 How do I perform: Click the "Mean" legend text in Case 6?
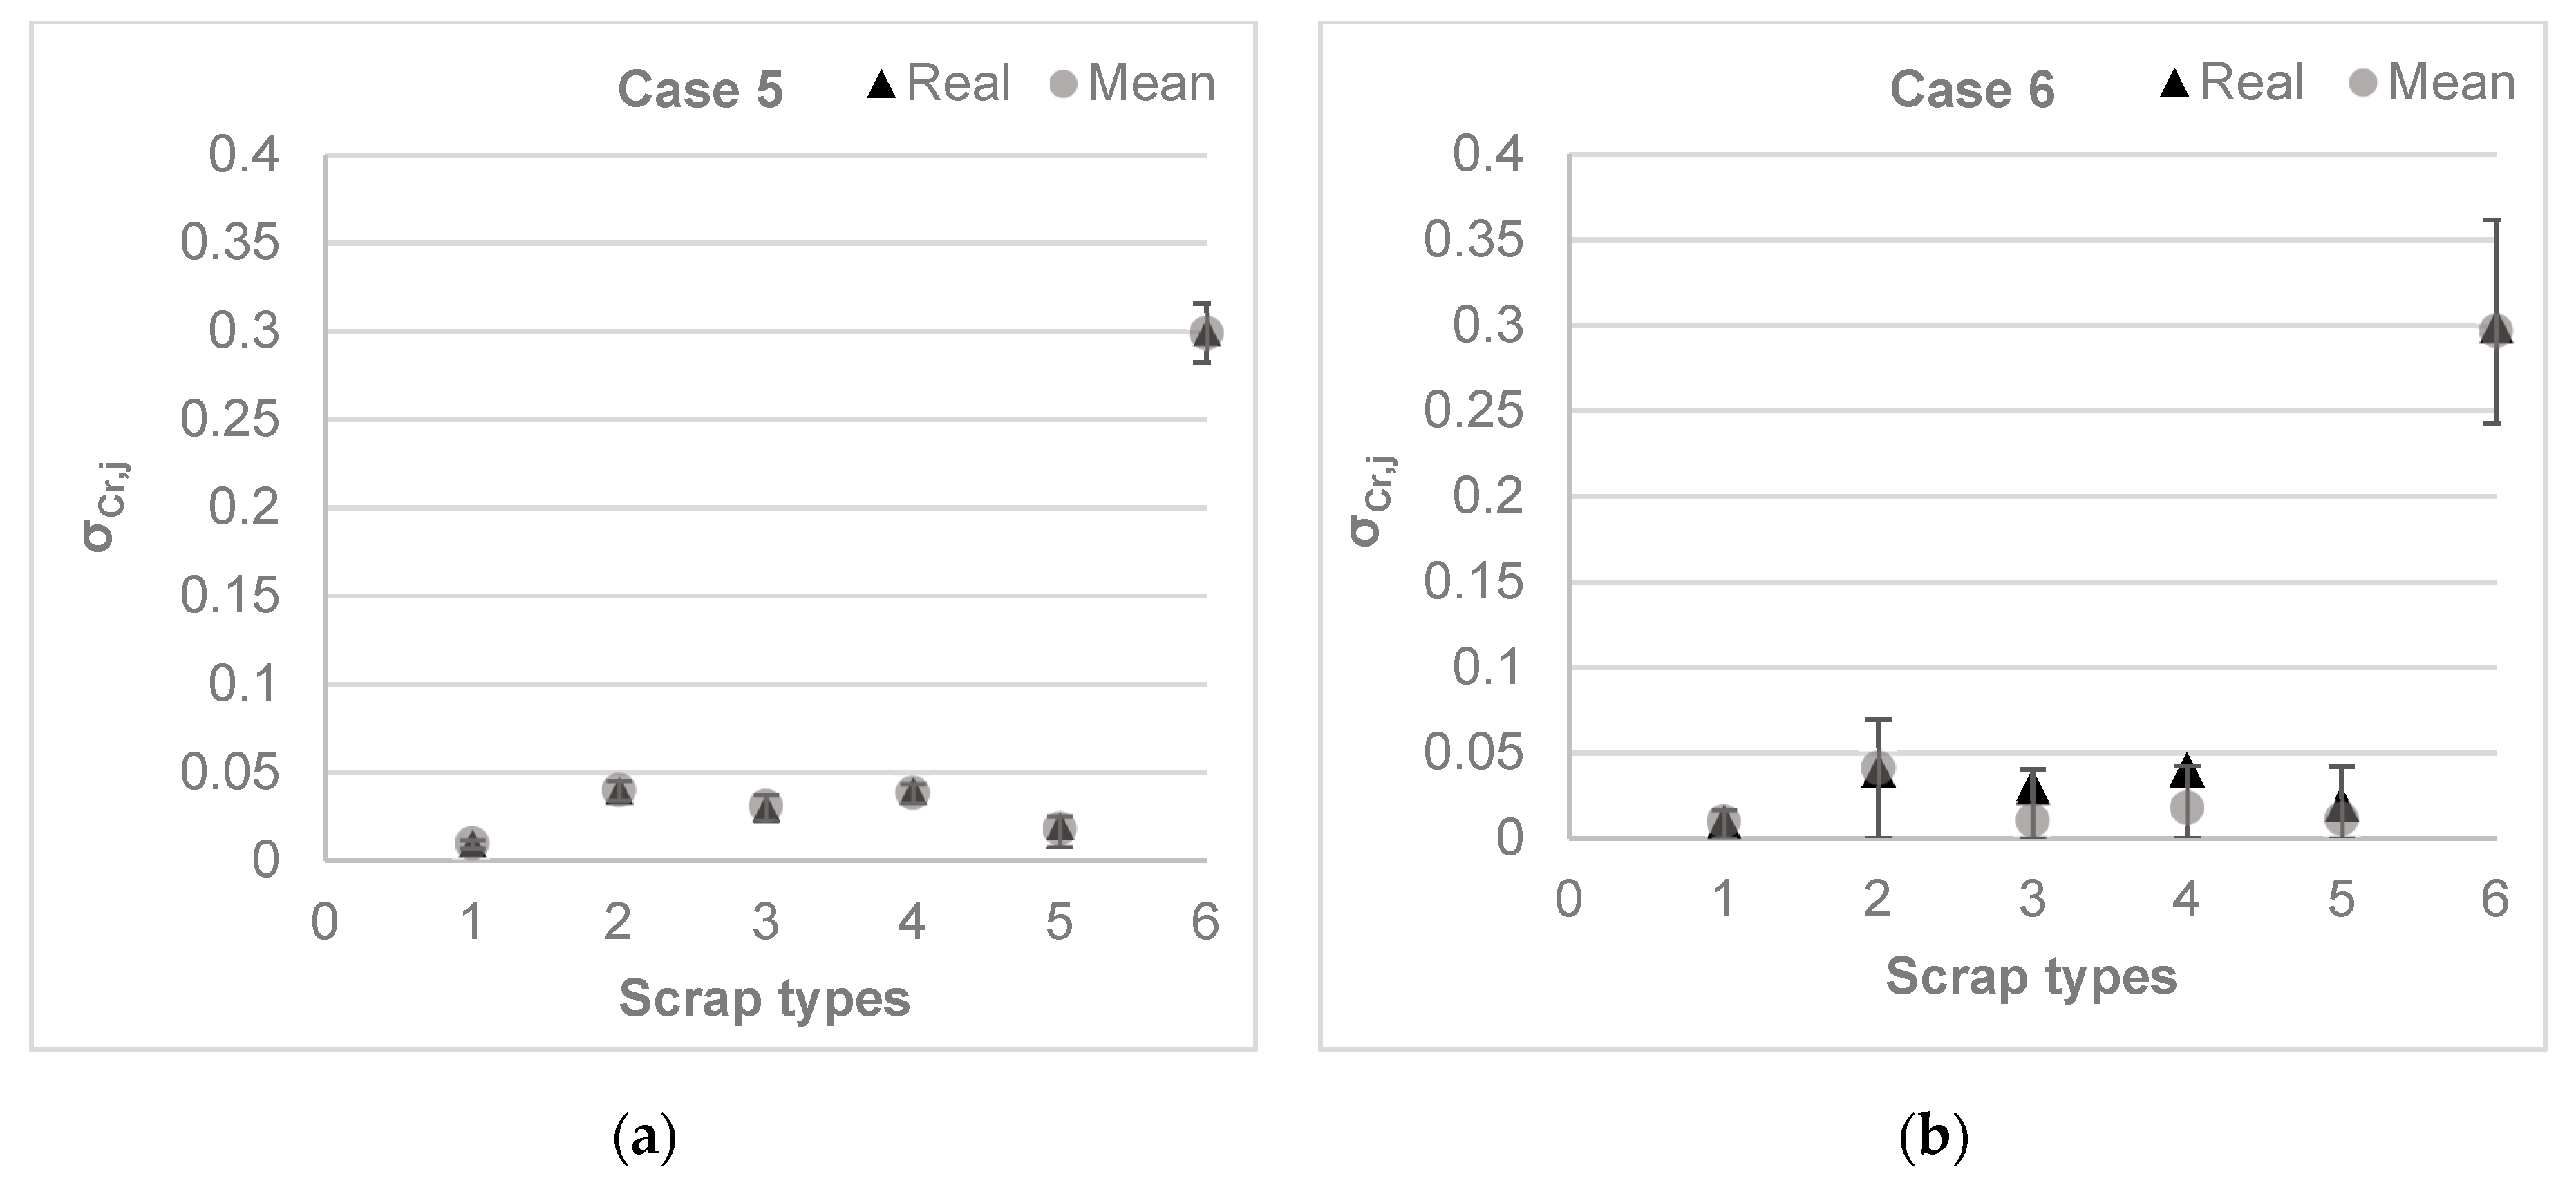pyautogui.click(x=2451, y=83)
